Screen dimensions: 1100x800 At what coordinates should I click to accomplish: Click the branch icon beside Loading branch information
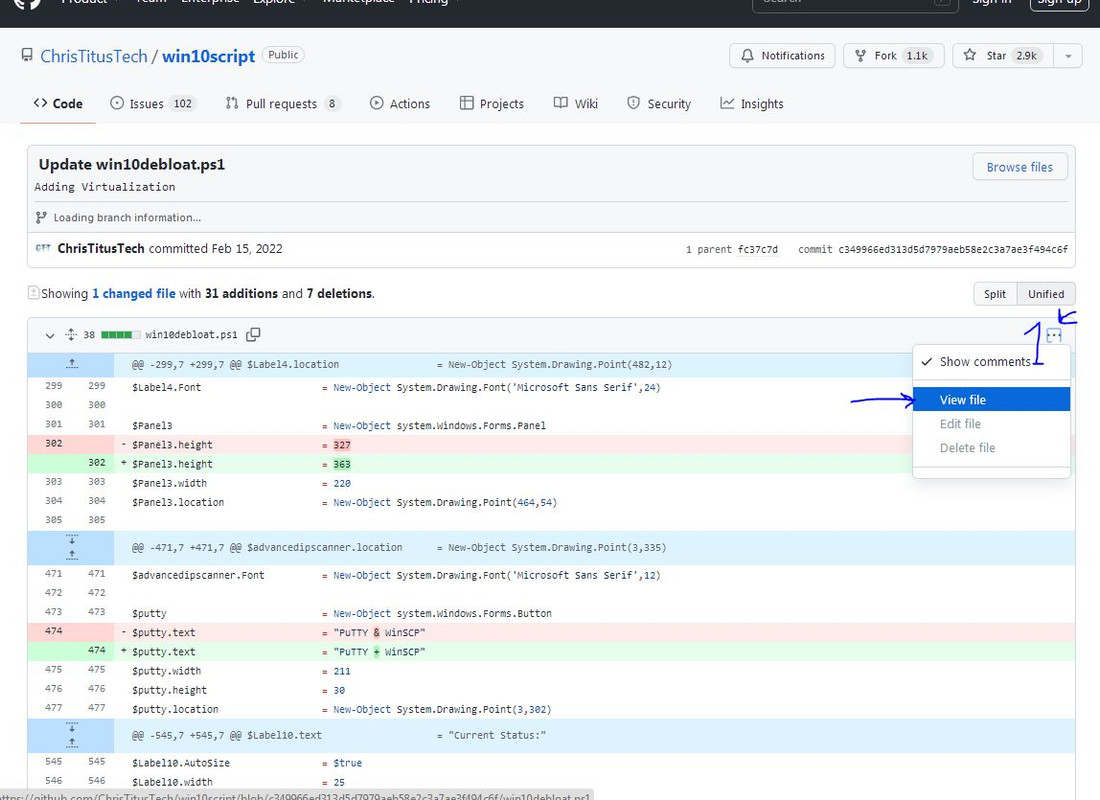[x=41, y=218]
